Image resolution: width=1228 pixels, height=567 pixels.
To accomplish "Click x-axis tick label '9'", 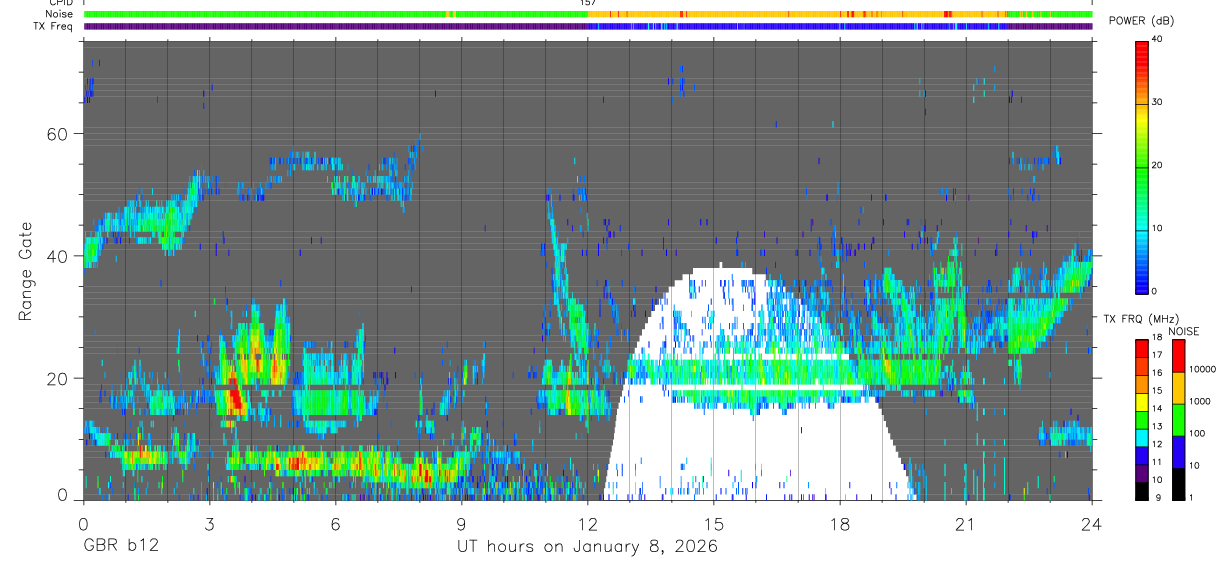I will tap(461, 524).
